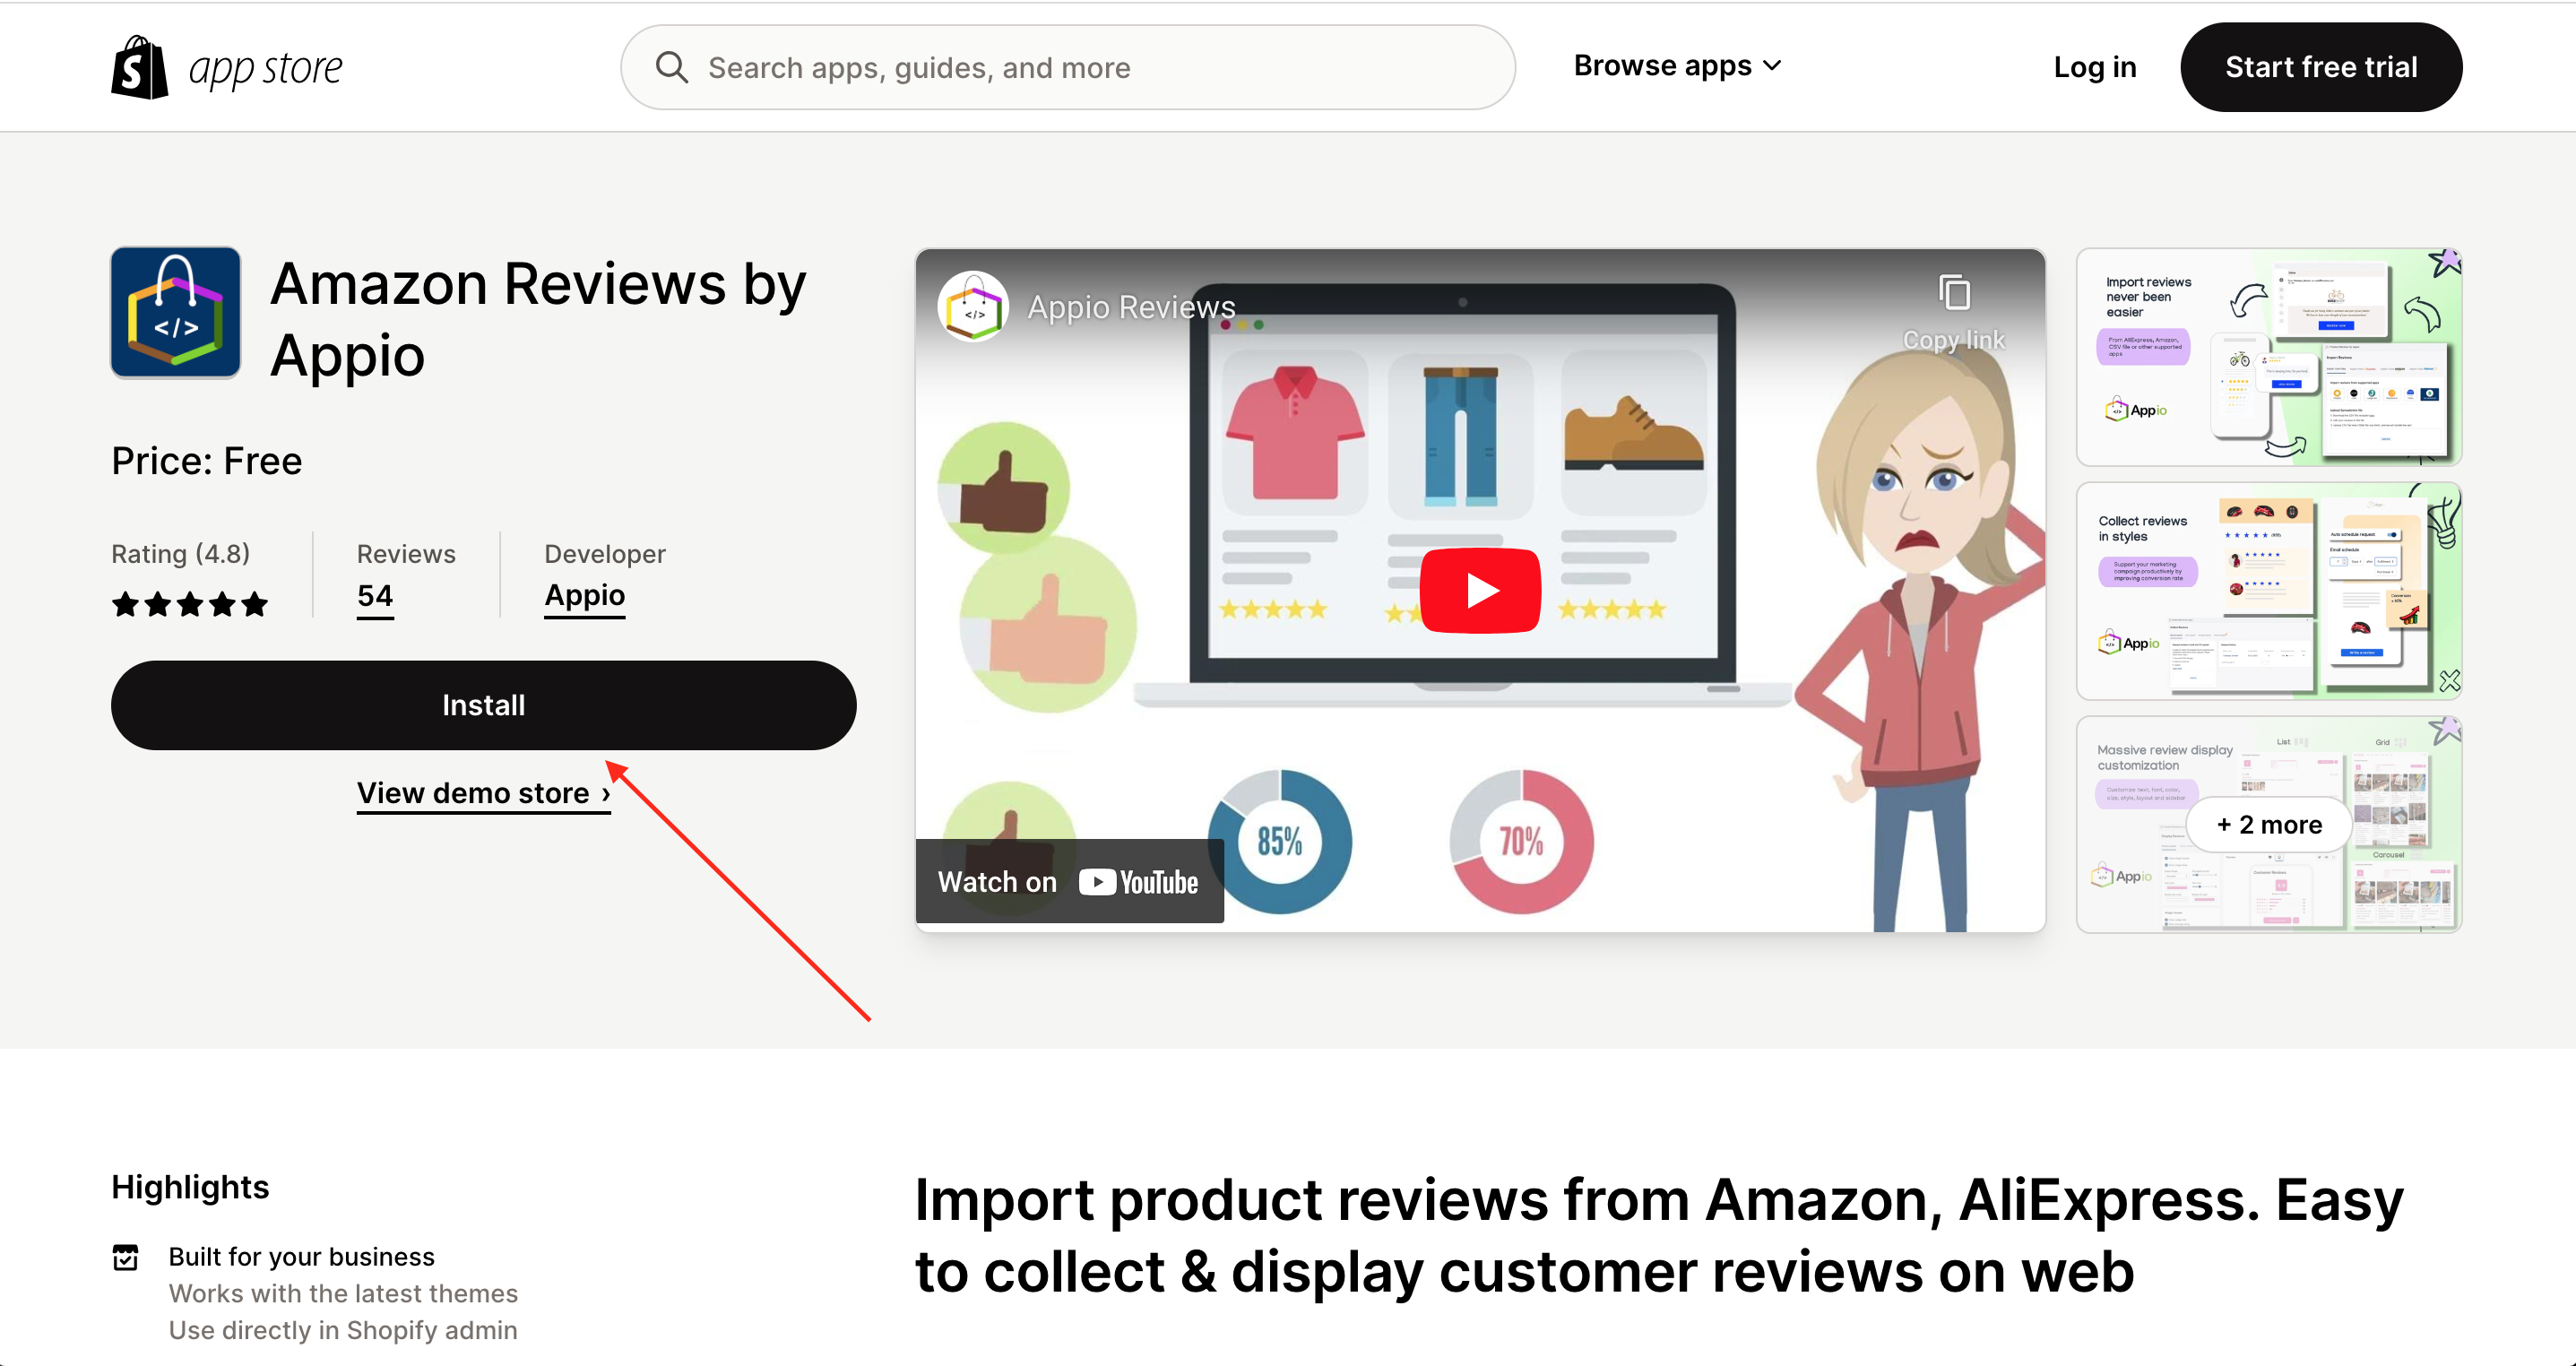Start the free trial
The height and width of the screenshot is (1366, 2576).
pyautogui.click(x=2321, y=67)
